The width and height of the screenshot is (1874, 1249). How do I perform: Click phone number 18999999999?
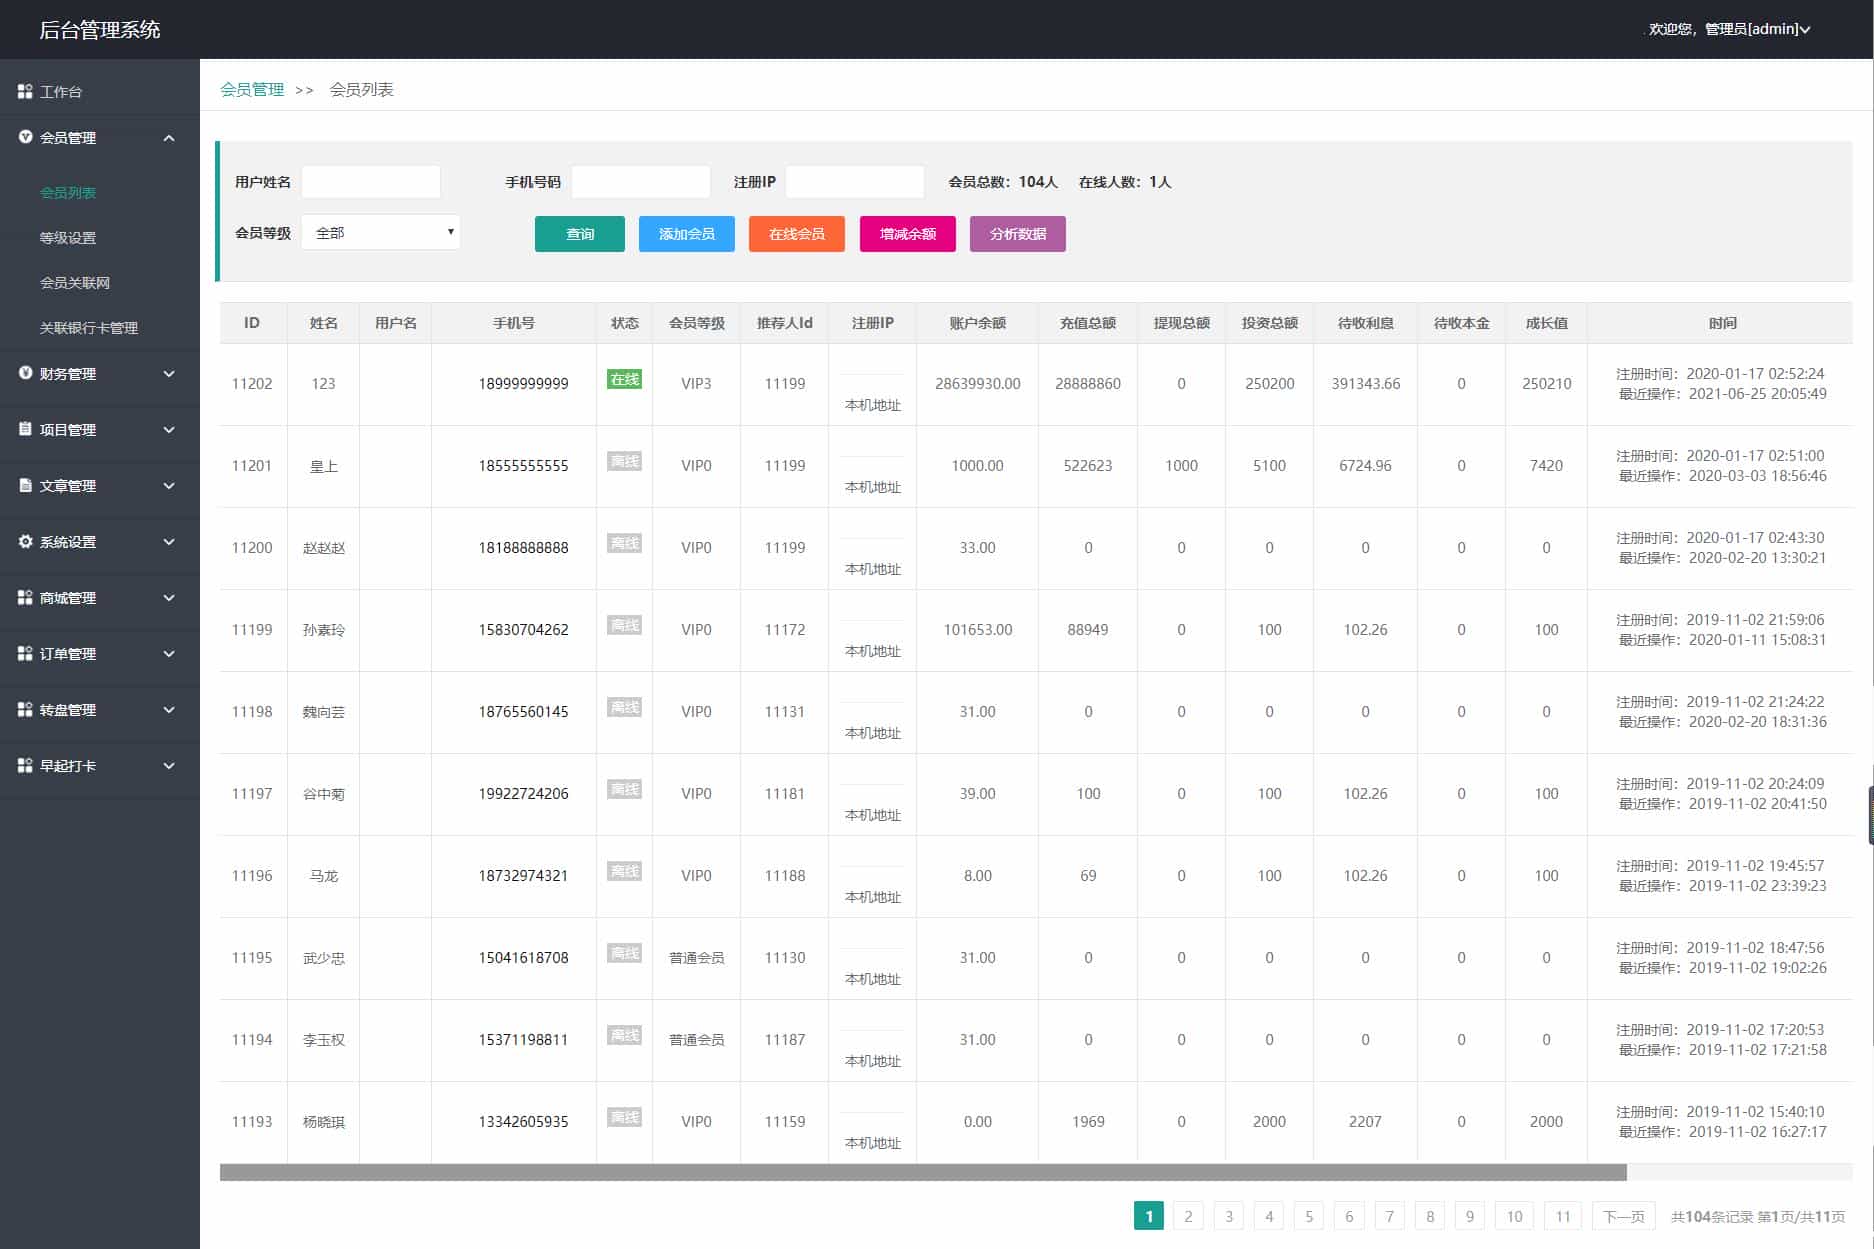point(523,383)
